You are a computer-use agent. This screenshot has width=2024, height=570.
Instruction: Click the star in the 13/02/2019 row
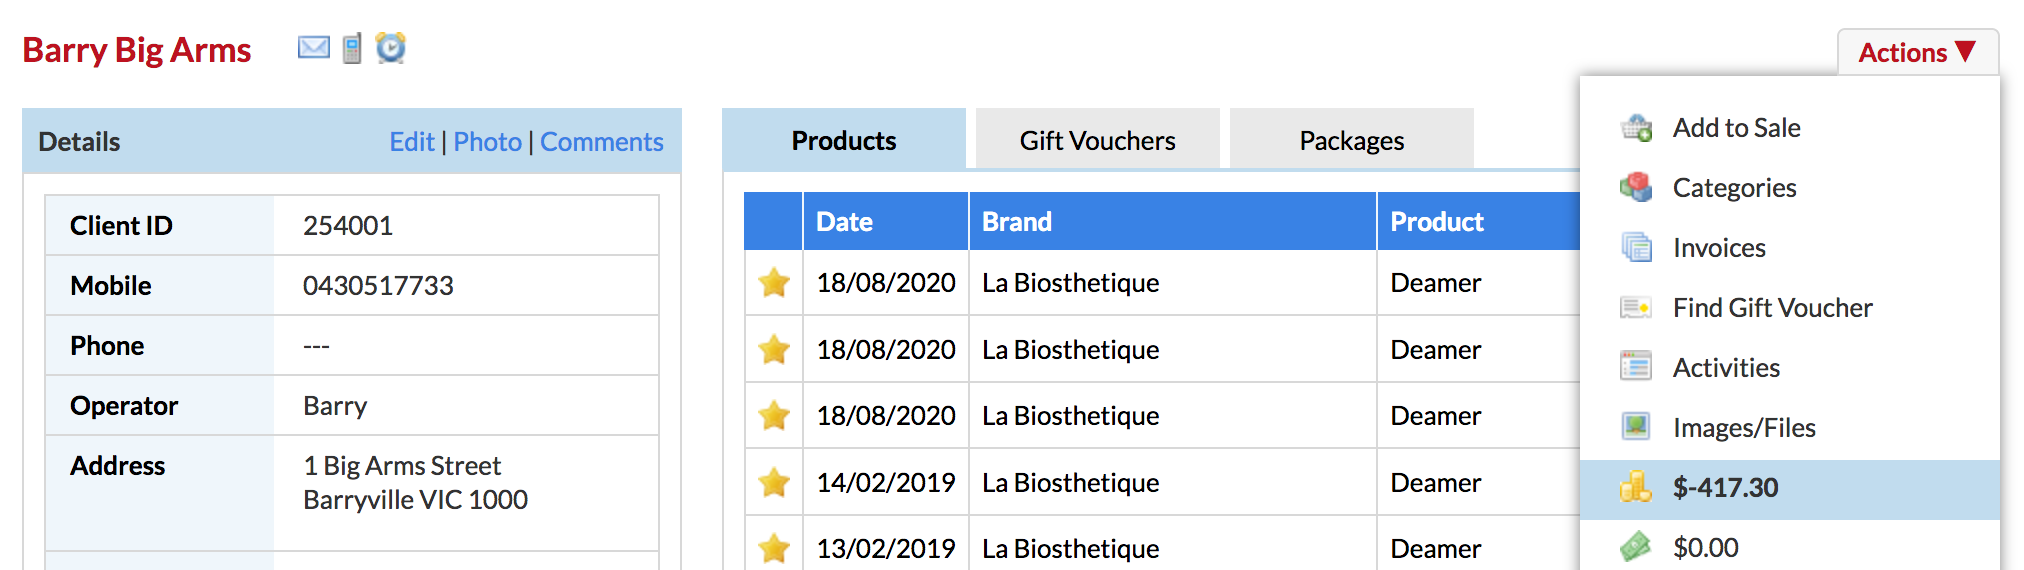[x=774, y=548]
